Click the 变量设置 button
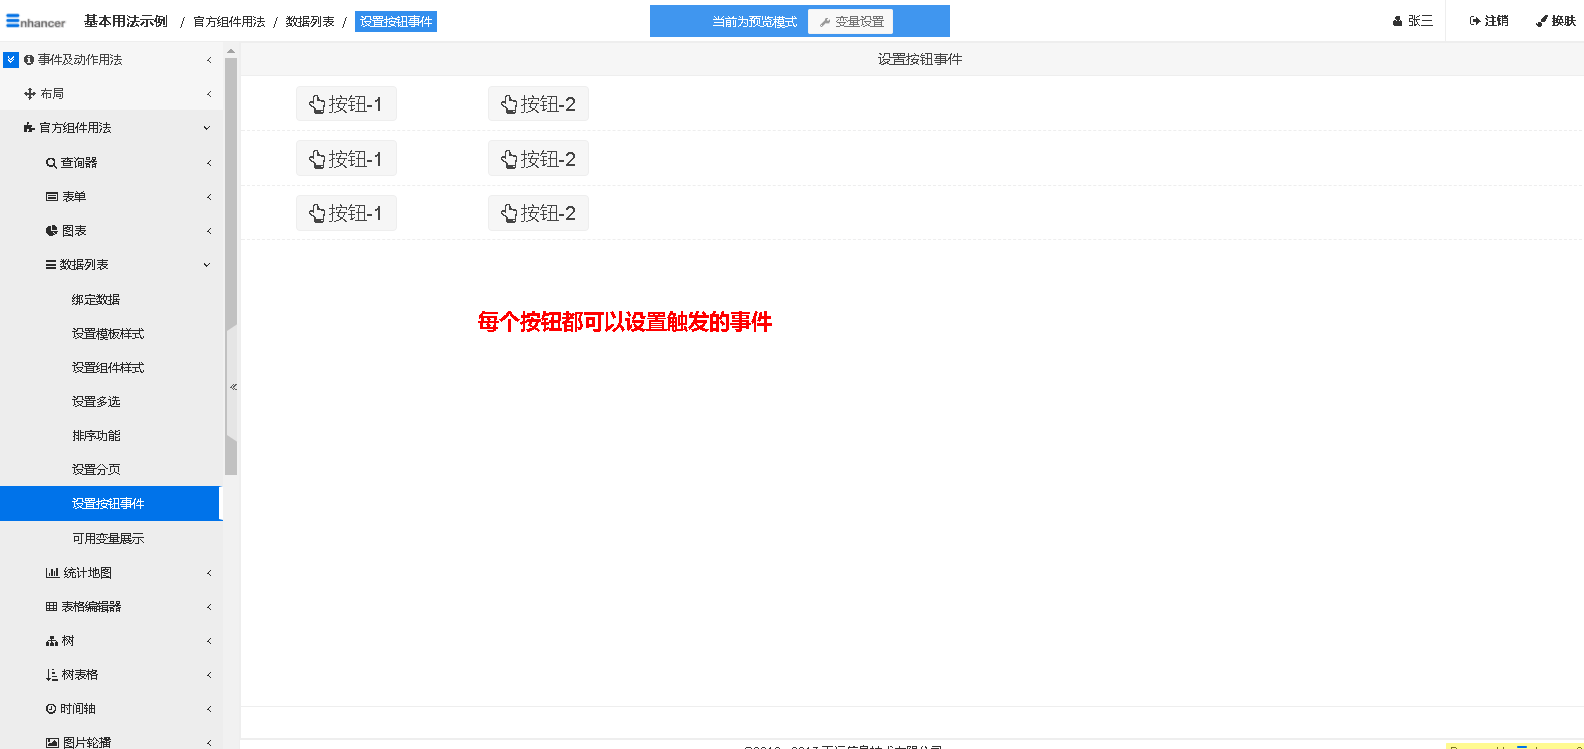 click(851, 22)
